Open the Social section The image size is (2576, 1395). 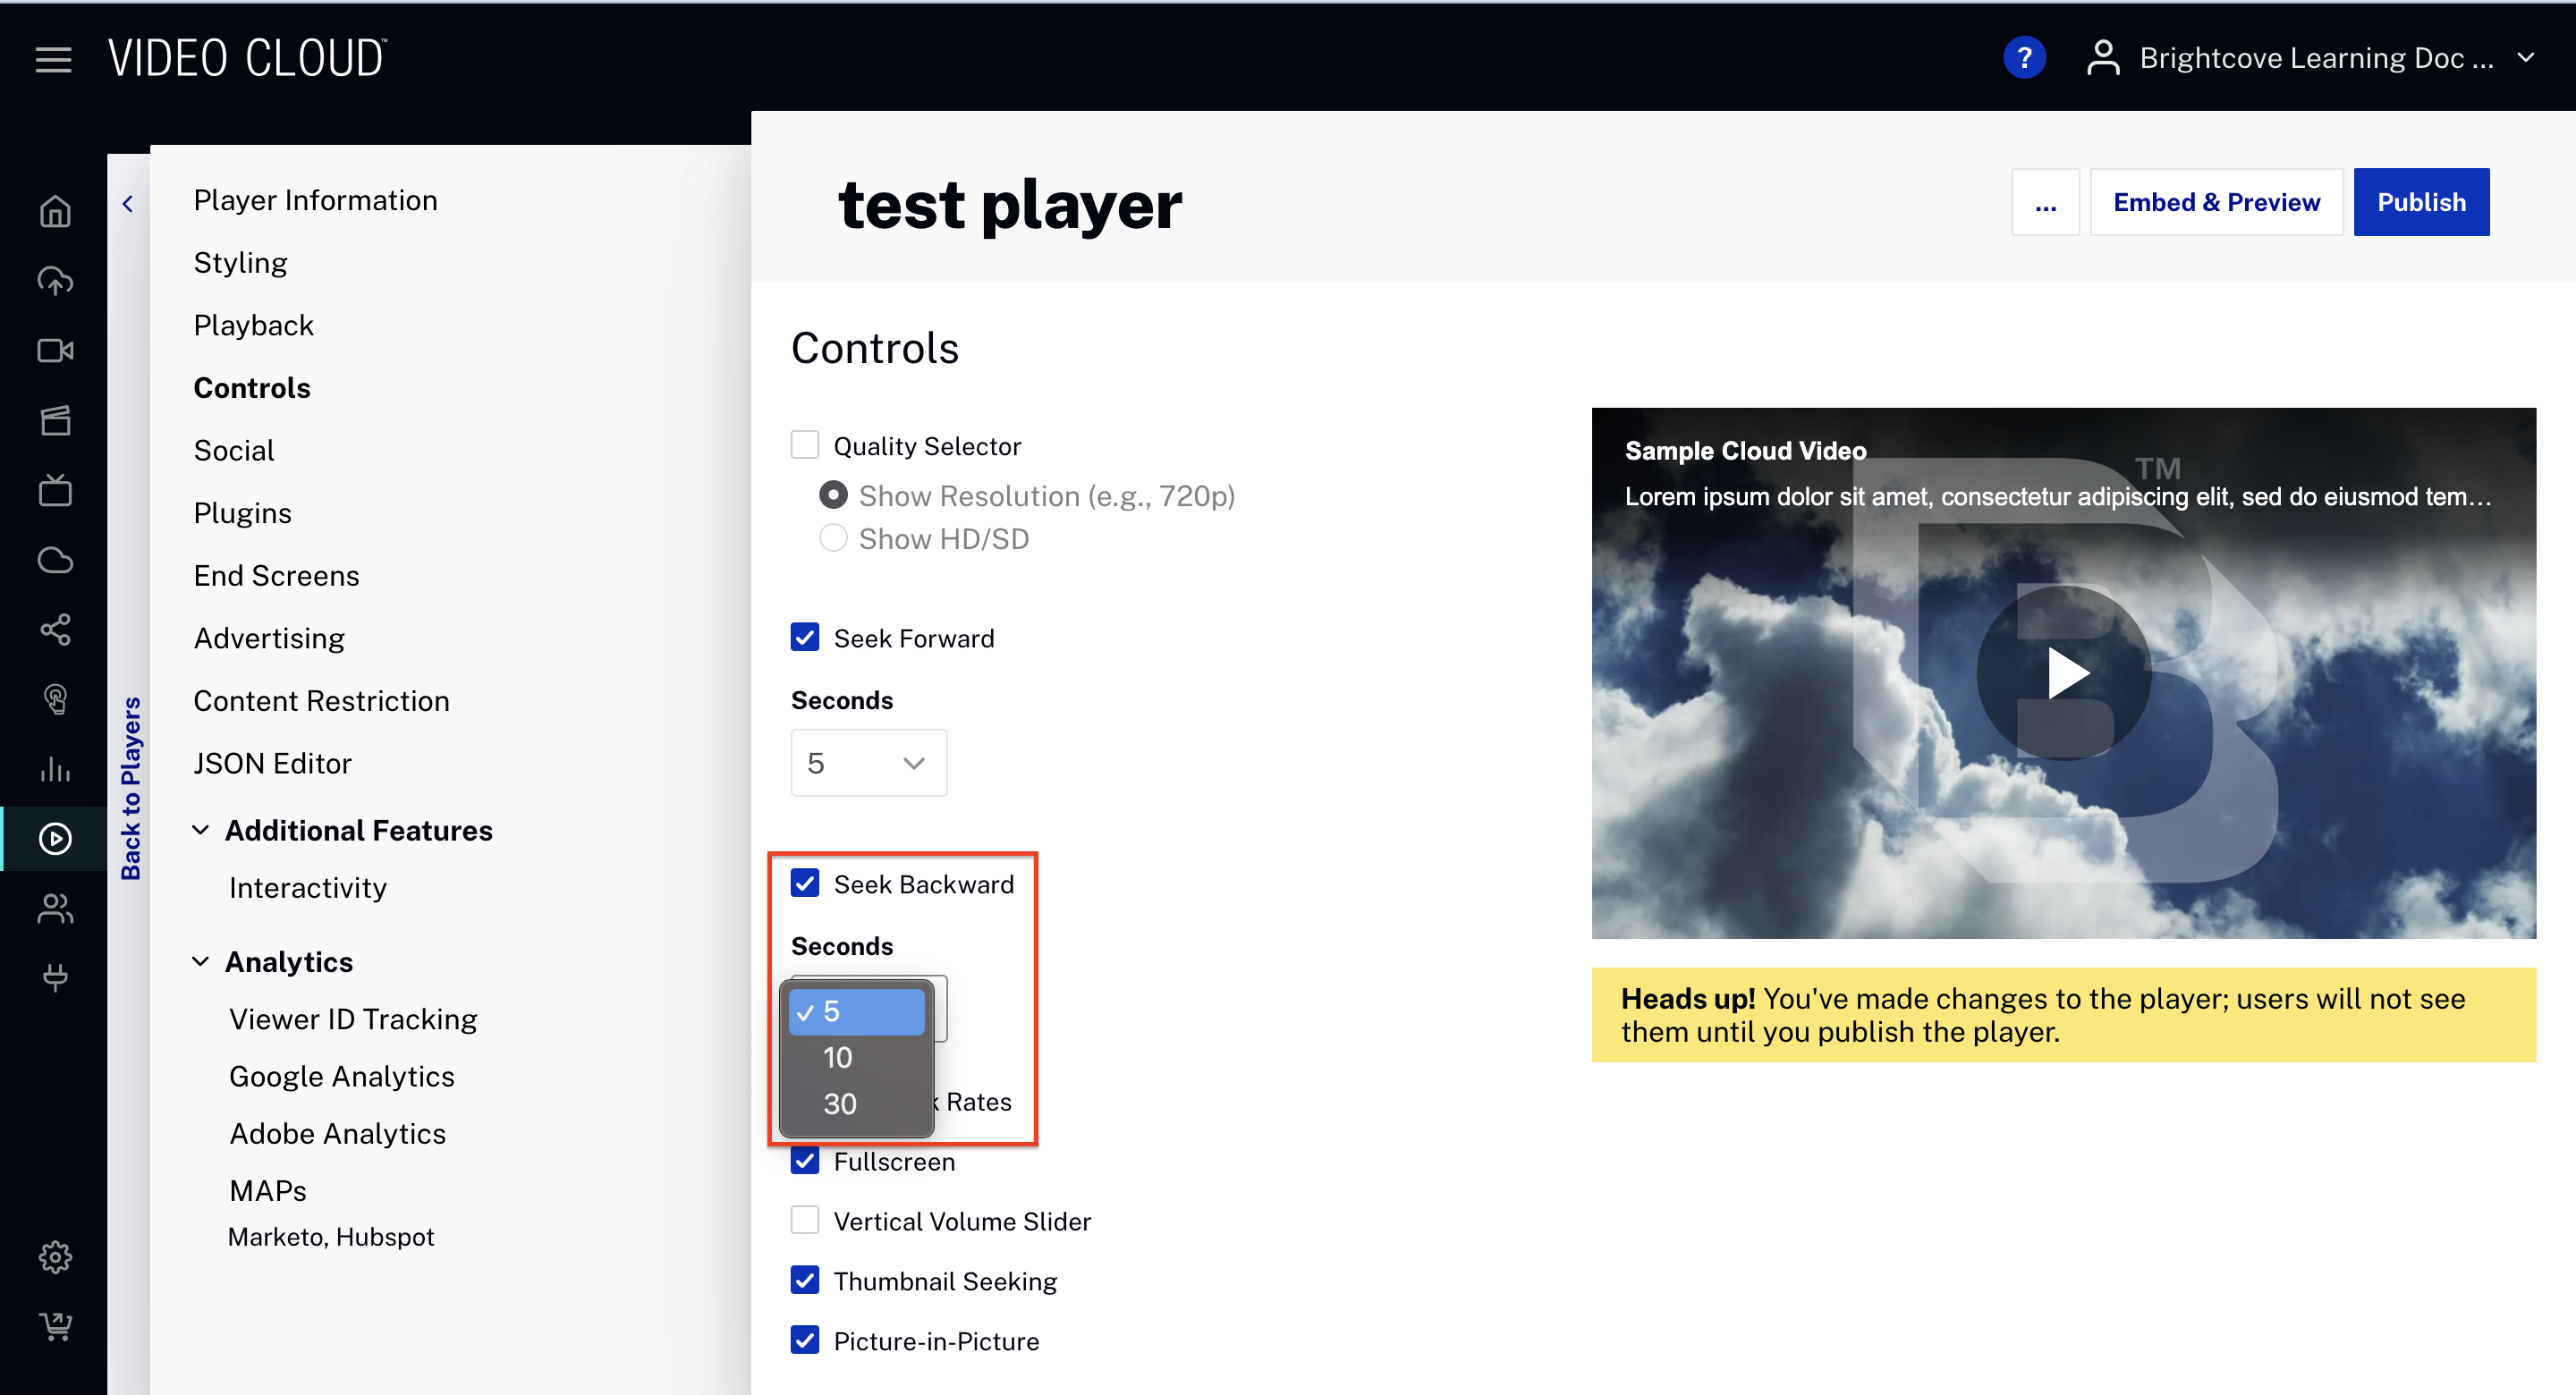tap(233, 450)
